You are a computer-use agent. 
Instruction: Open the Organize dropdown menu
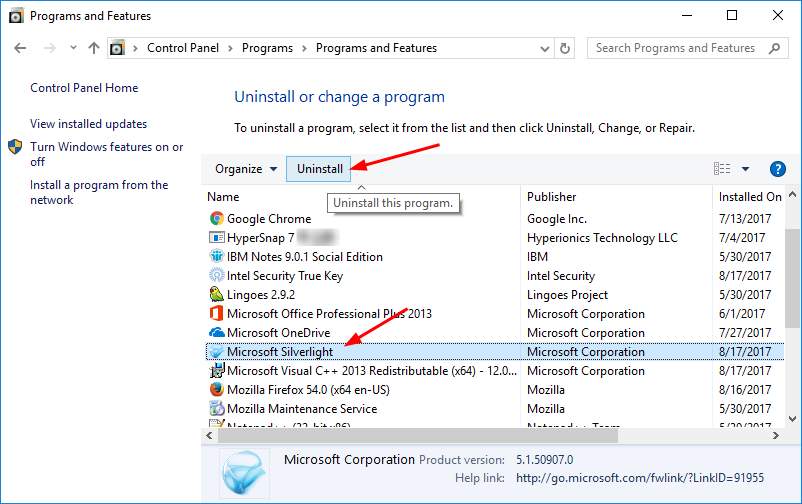(x=246, y=169)
